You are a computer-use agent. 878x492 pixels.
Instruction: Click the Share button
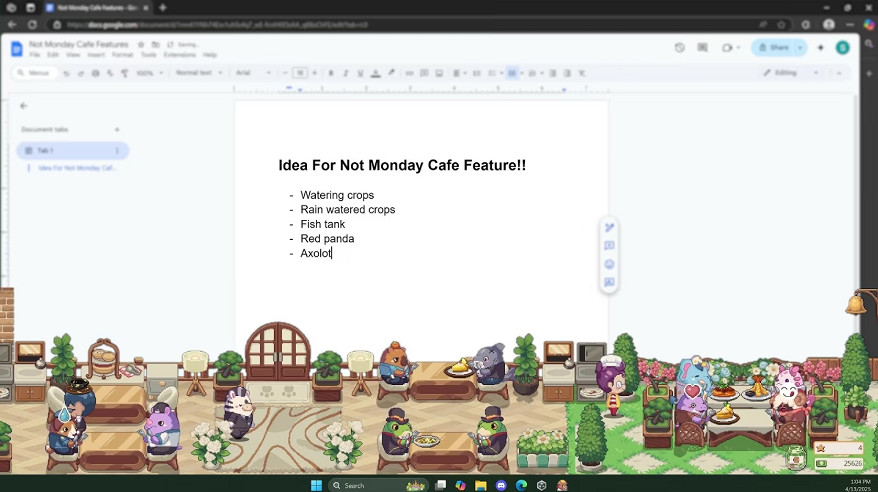tap(776, 47)
